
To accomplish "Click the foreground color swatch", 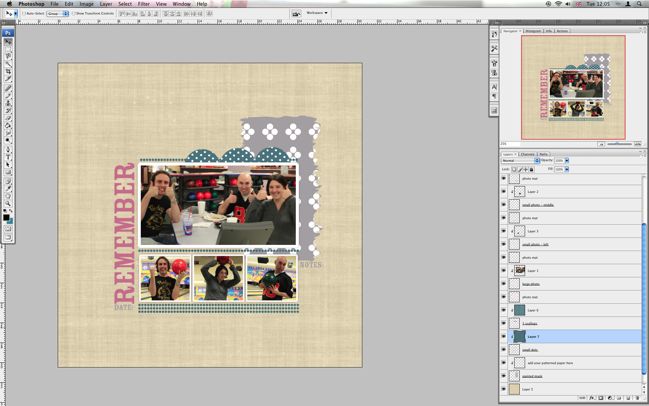I will click(6, 217).
